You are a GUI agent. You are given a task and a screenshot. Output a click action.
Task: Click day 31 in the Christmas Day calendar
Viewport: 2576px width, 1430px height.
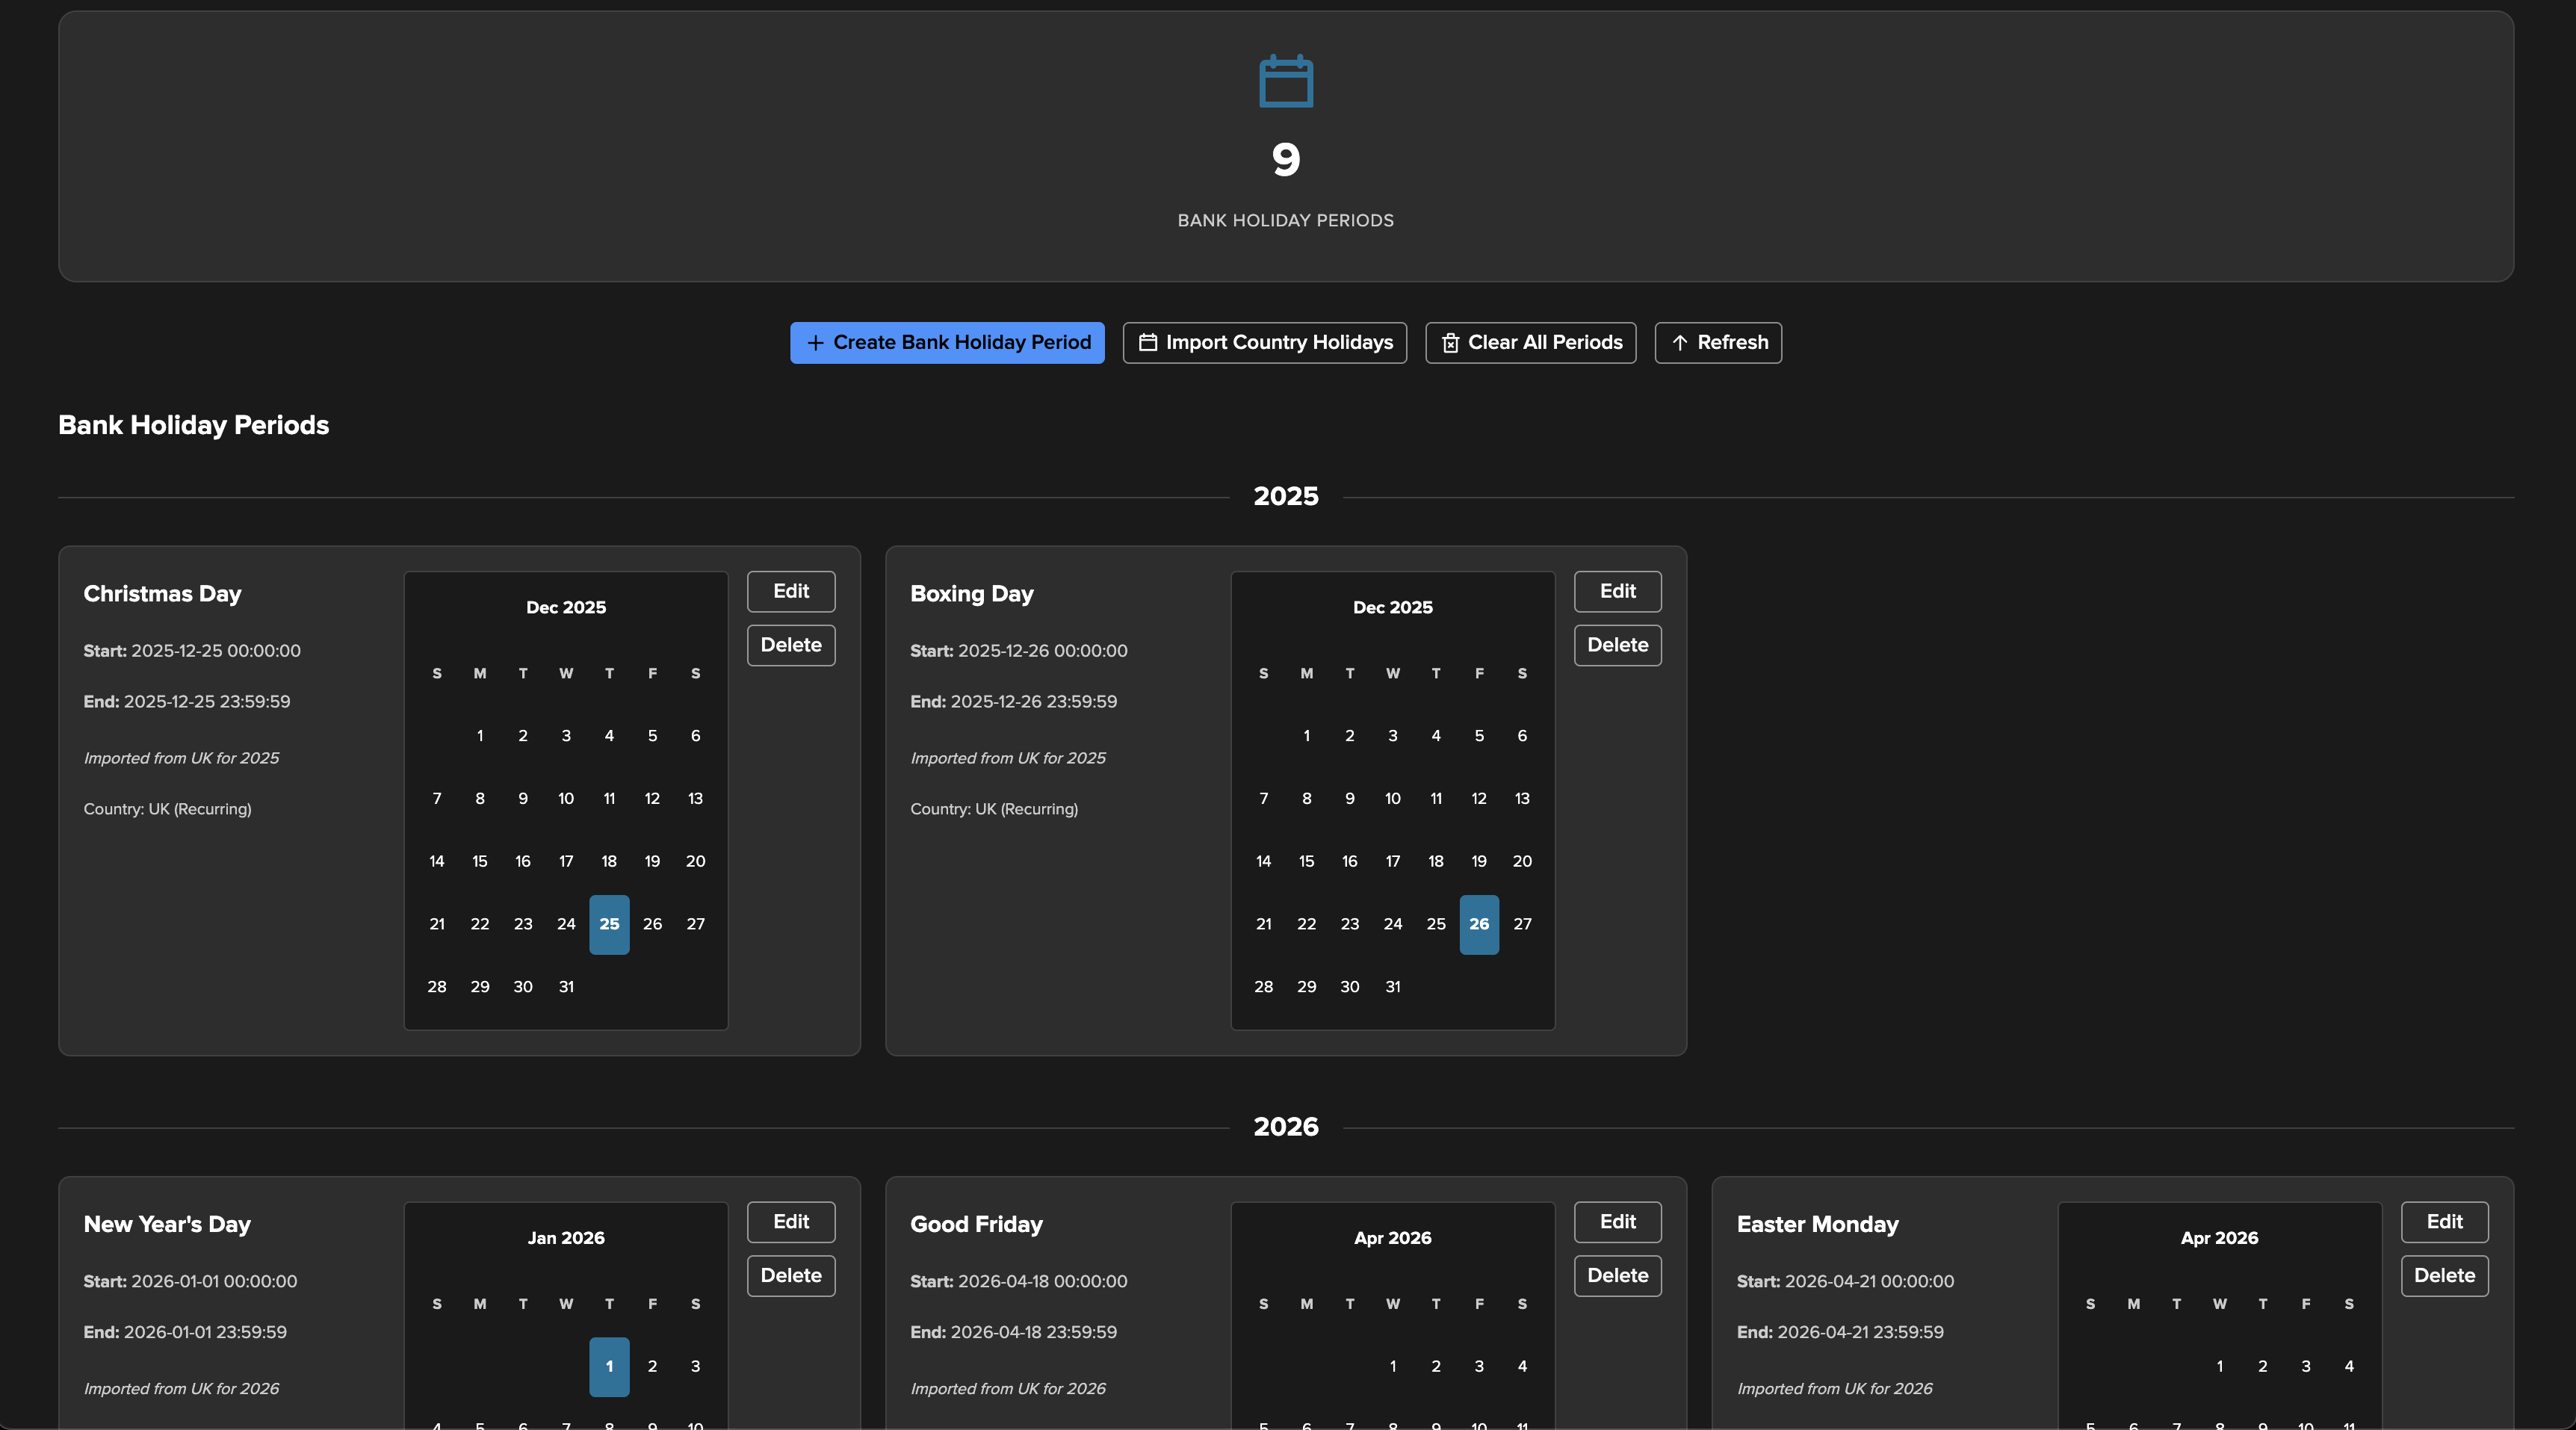point(566,987)
